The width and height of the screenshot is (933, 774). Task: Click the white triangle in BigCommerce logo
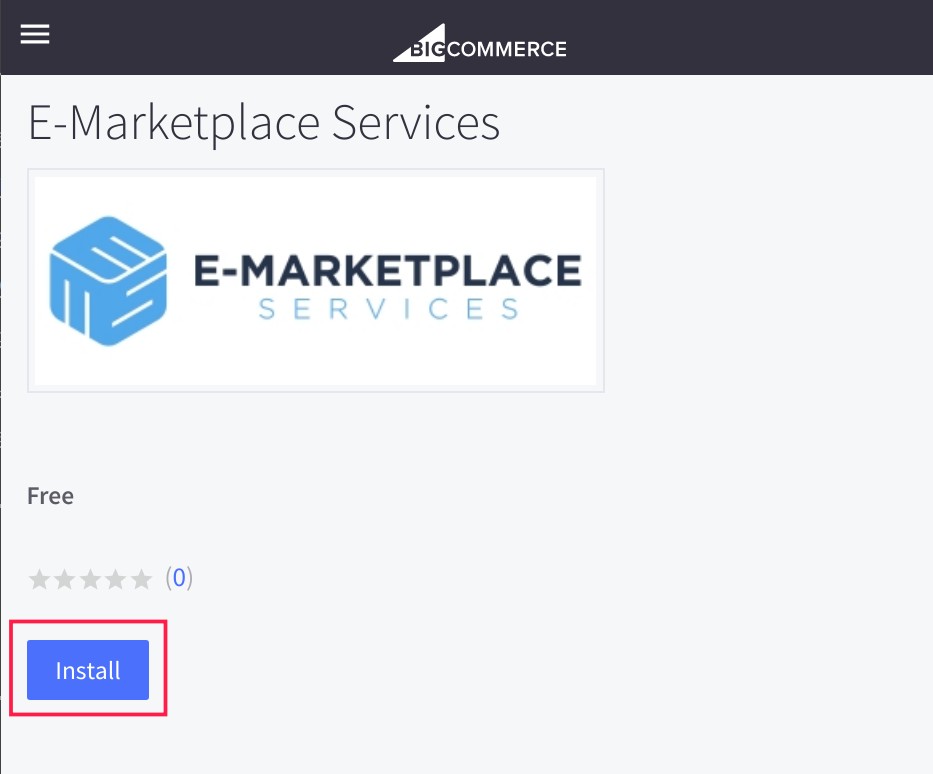(419, 43)
